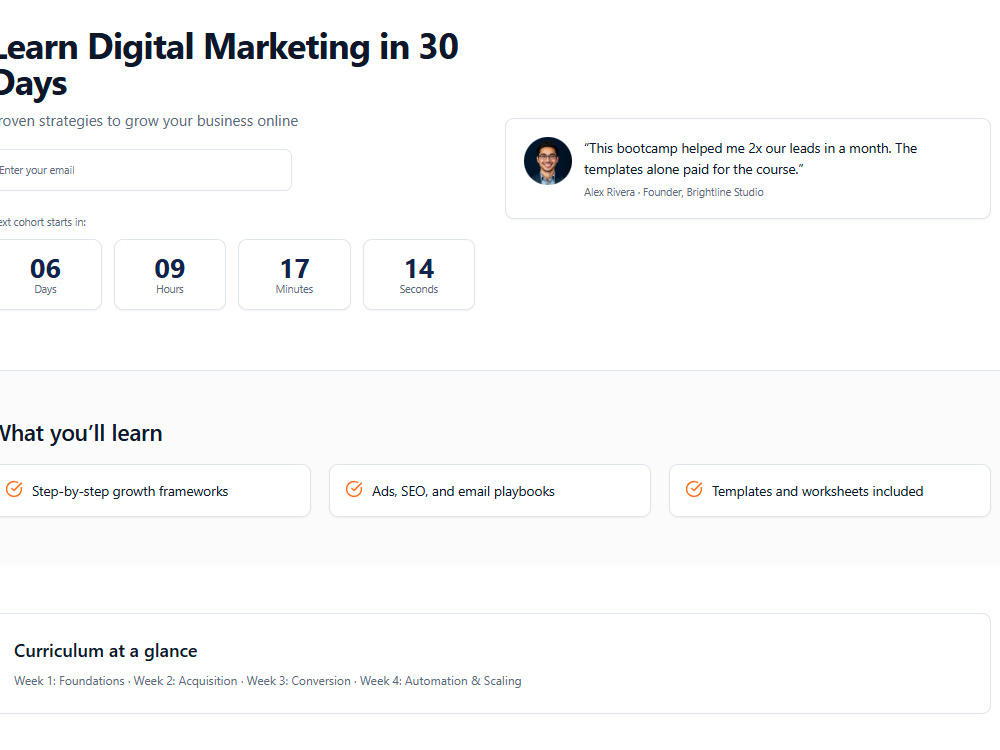Screen dimensions: 1000x750
Task: Click the testimonial quote text
Action: pyautogui.click(x=751, y=159)
